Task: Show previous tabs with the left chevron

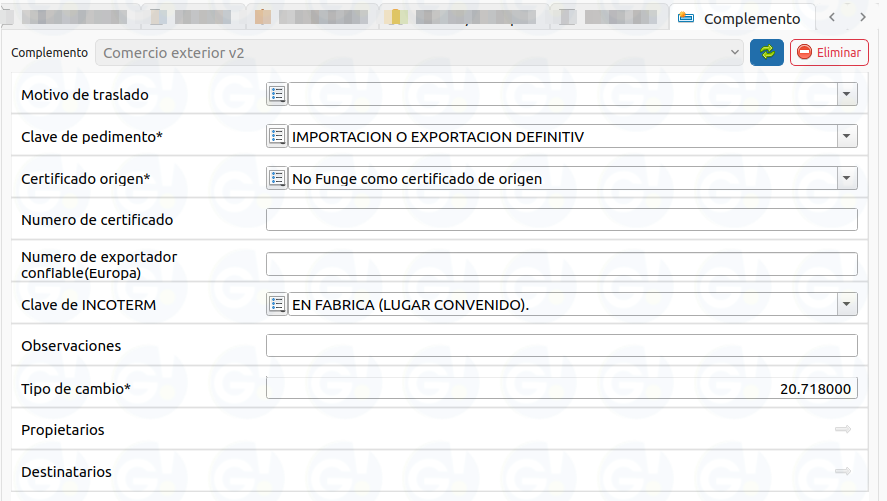Action: (x=832, y=17)
